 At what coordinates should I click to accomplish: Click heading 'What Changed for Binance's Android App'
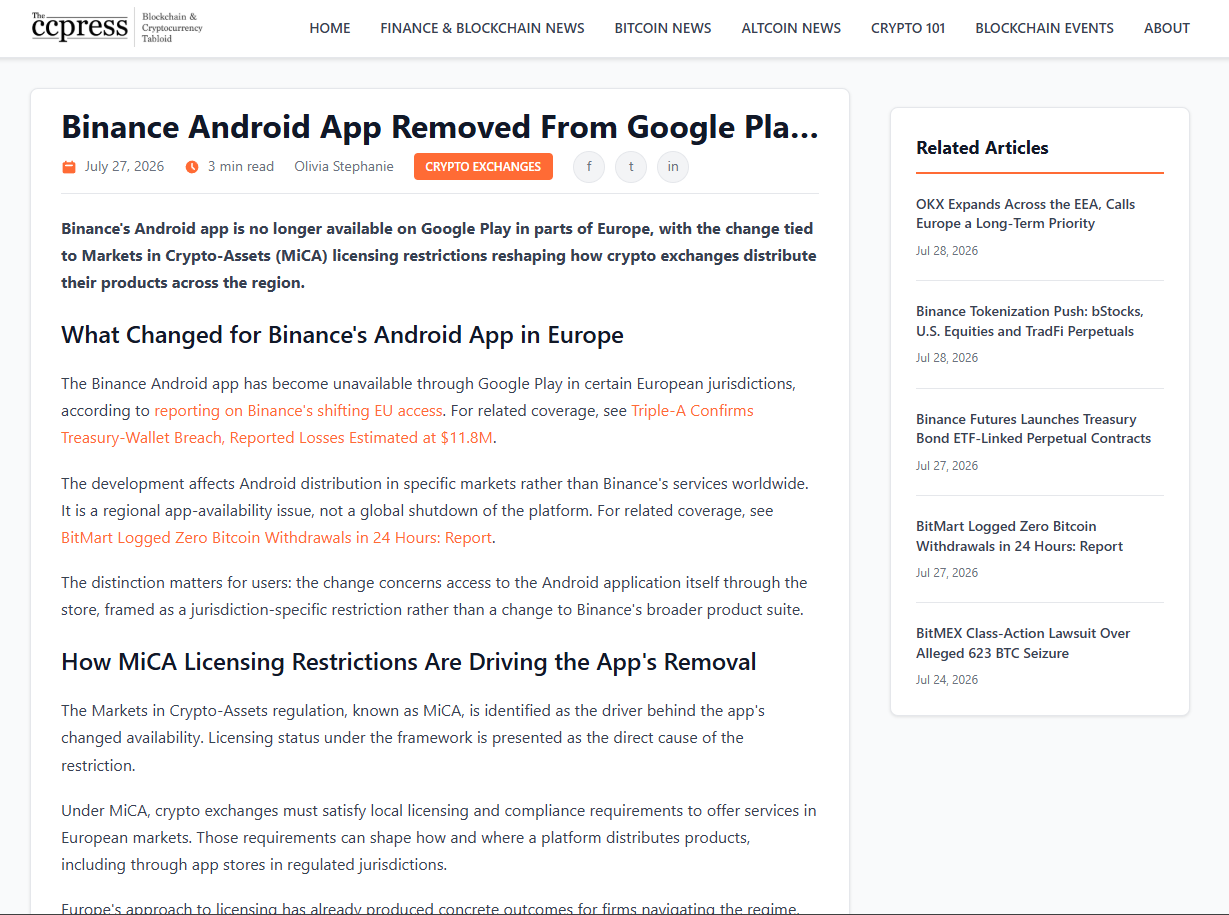coord(342,335)
